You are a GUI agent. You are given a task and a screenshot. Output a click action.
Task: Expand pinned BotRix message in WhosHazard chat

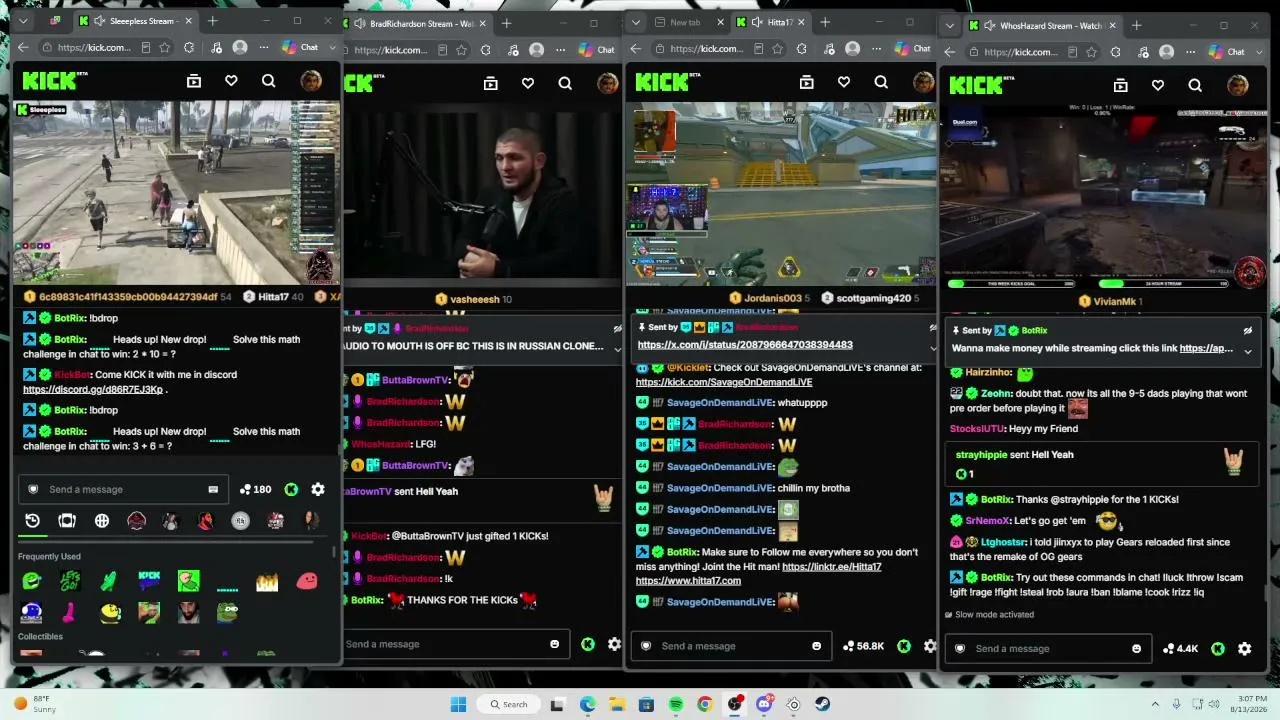[x=1248, y=350]
